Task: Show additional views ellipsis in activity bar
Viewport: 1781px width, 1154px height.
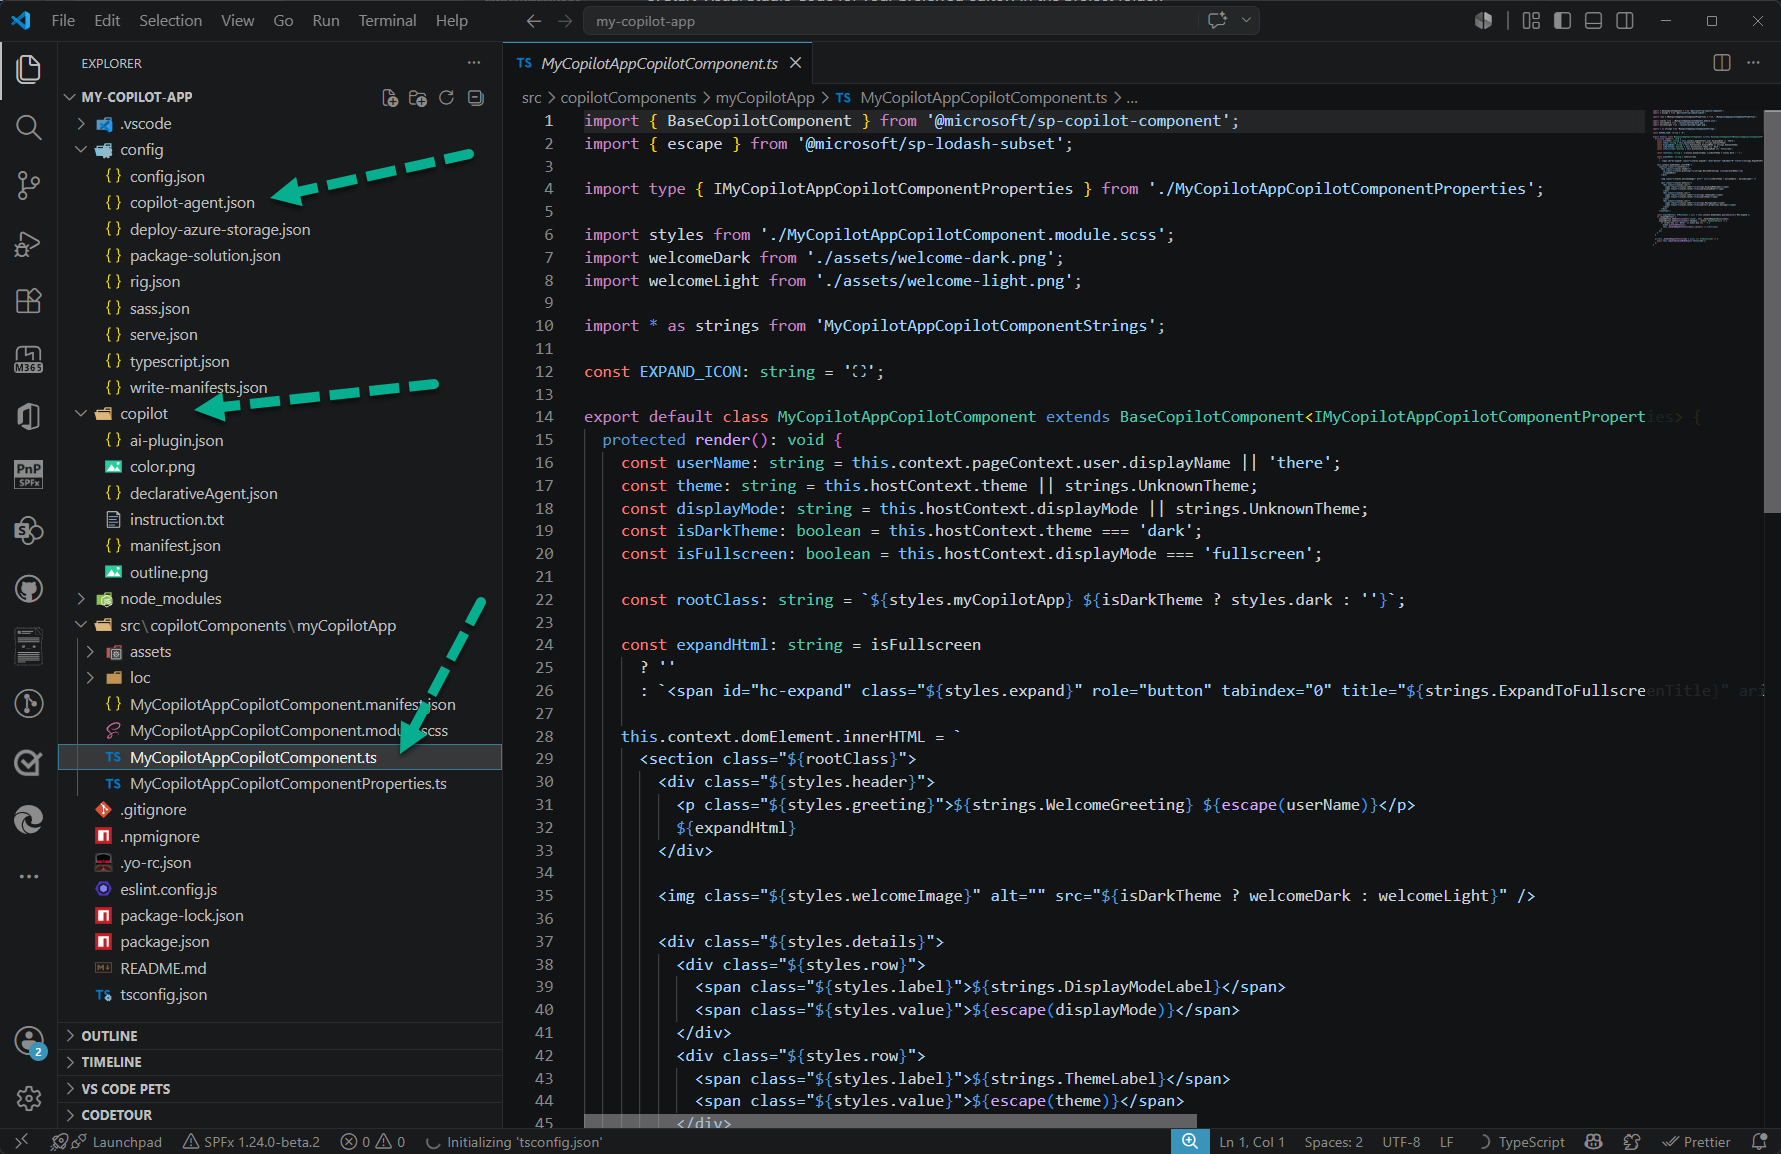Action: 28,876
